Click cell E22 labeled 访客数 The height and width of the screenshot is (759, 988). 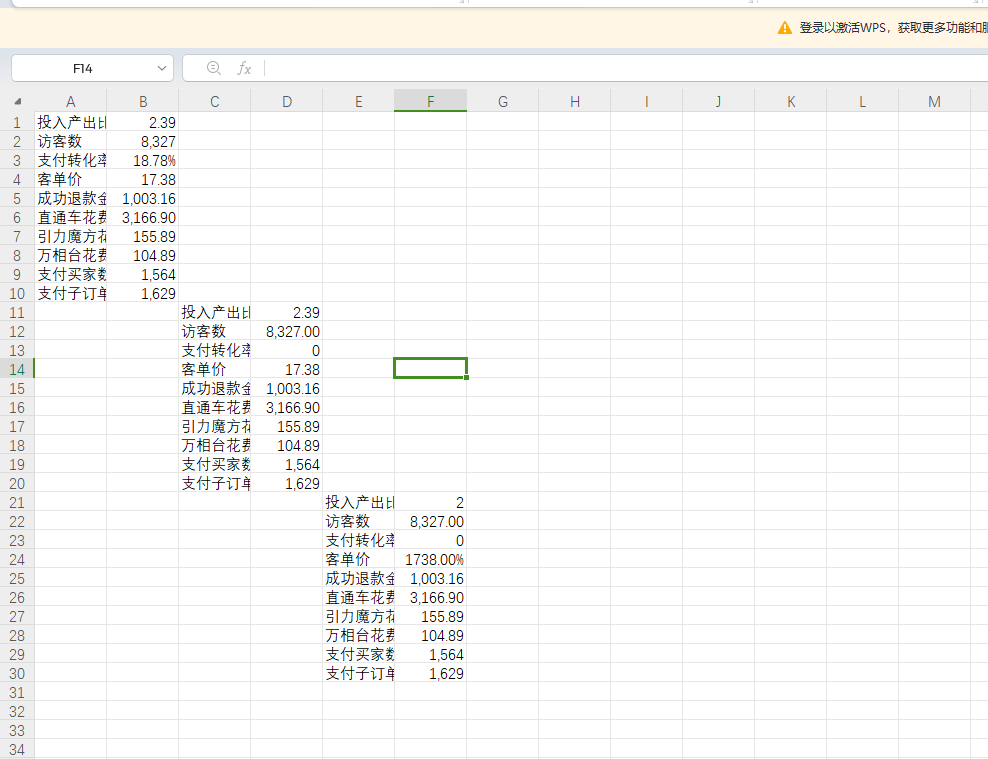pos(358,521)
